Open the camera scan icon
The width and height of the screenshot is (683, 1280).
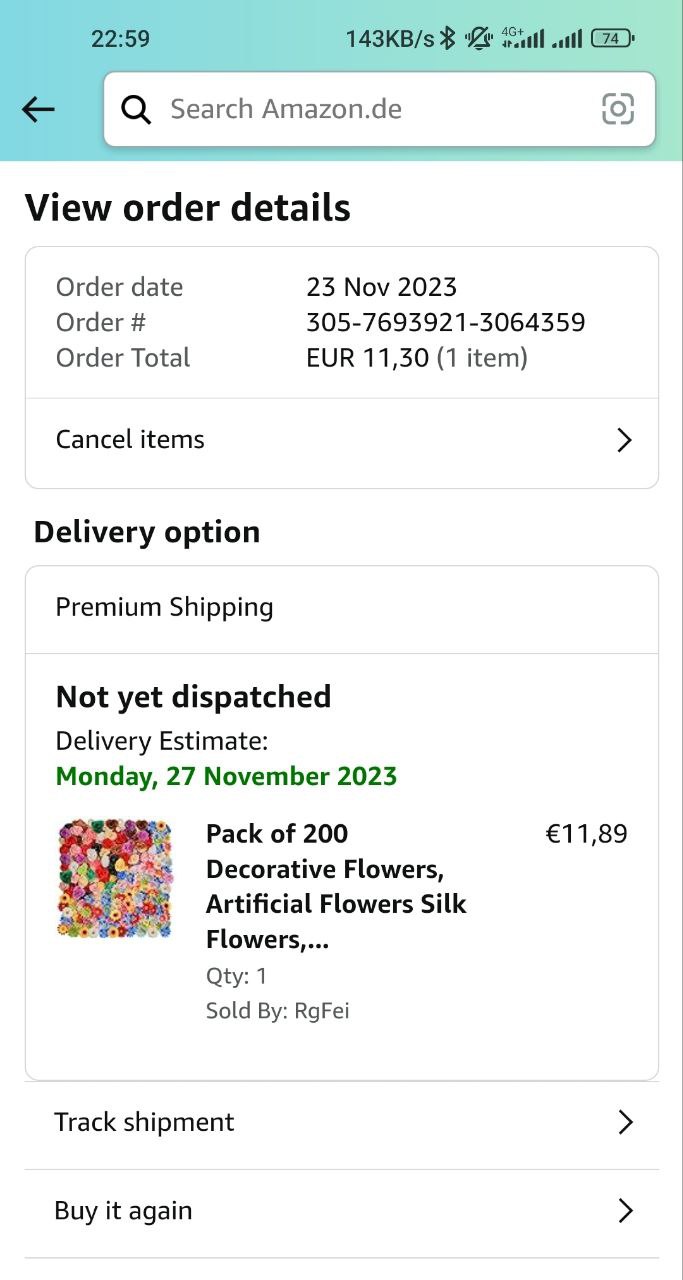point(618,109)
